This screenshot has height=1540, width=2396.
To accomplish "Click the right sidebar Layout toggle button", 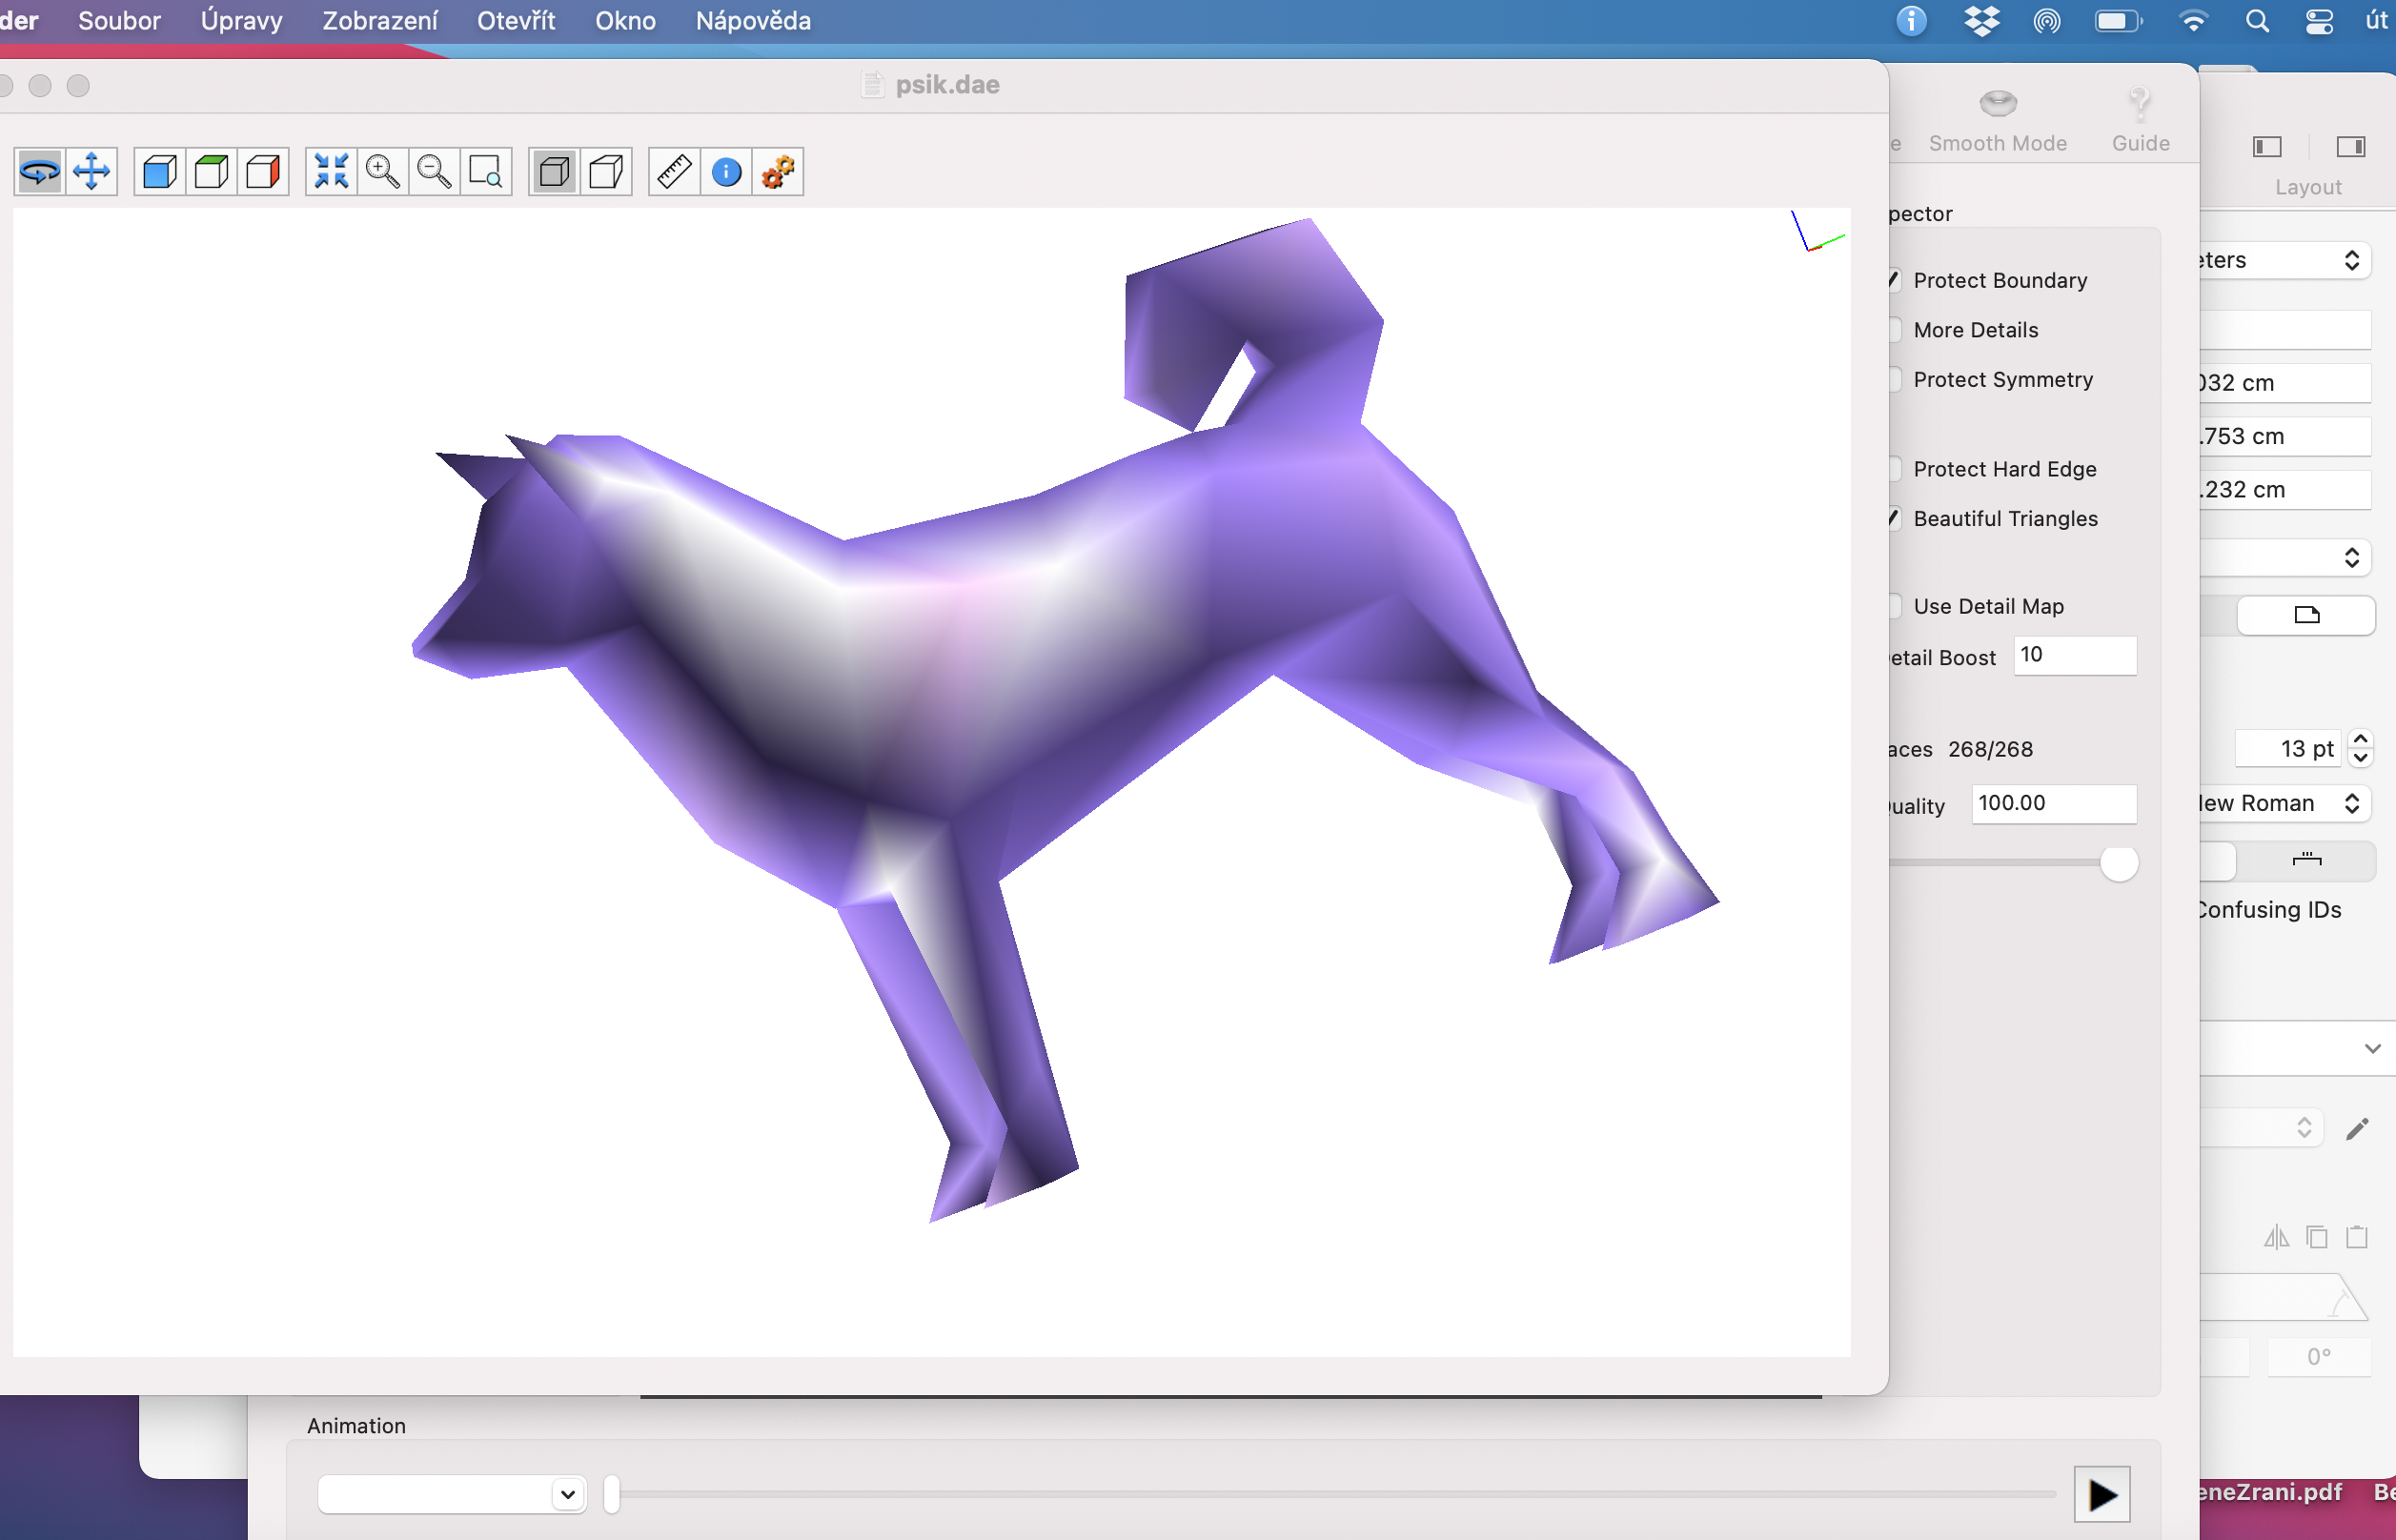I will [2350, 147].
